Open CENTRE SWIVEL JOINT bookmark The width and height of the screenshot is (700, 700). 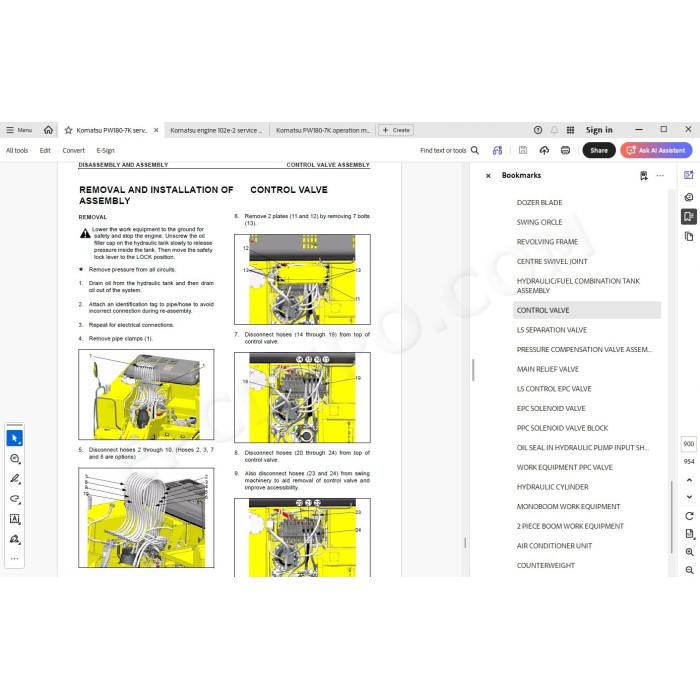click(552, 262)
